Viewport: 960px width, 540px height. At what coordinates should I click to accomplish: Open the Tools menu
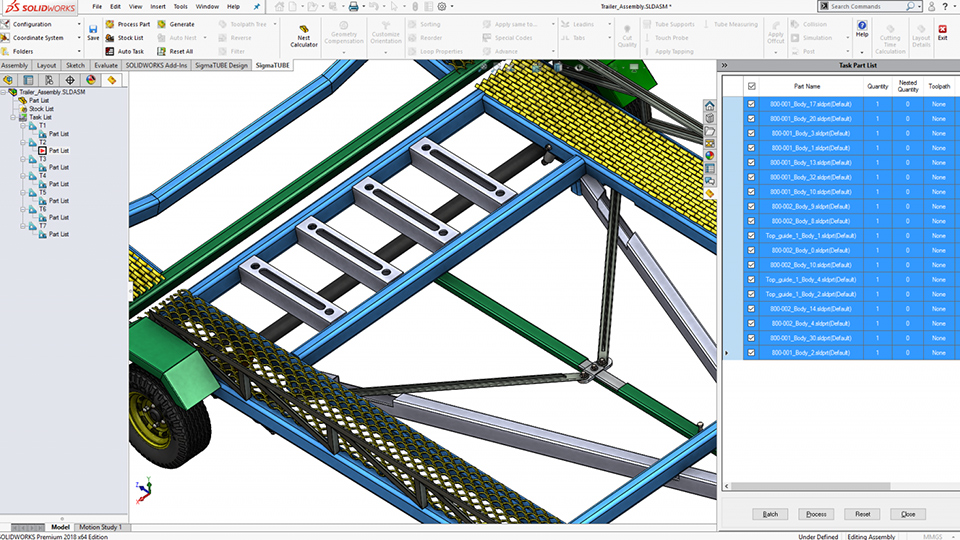[181, 7]
